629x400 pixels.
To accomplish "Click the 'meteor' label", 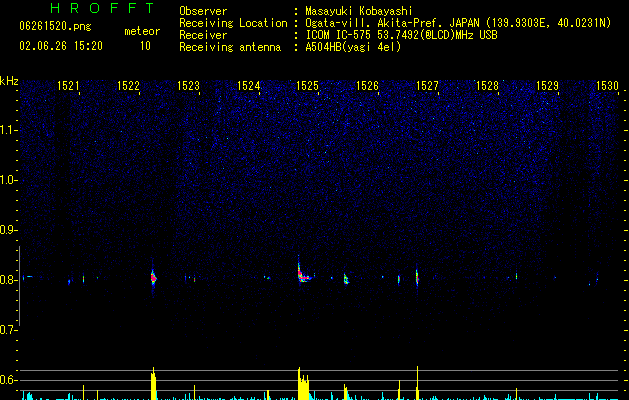I will pos(142,31).
